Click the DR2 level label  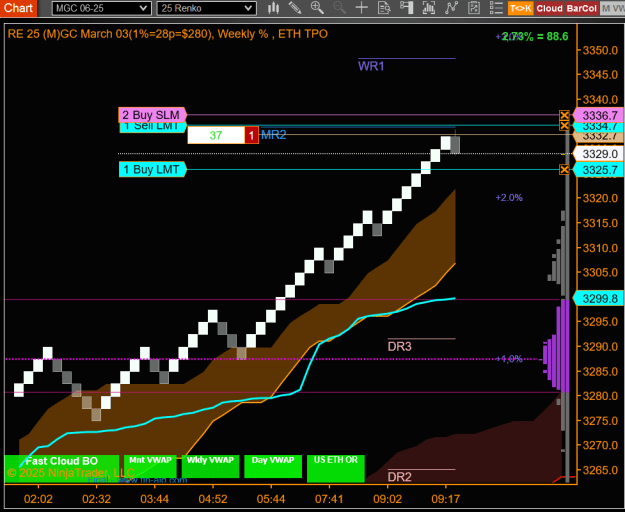399,477
